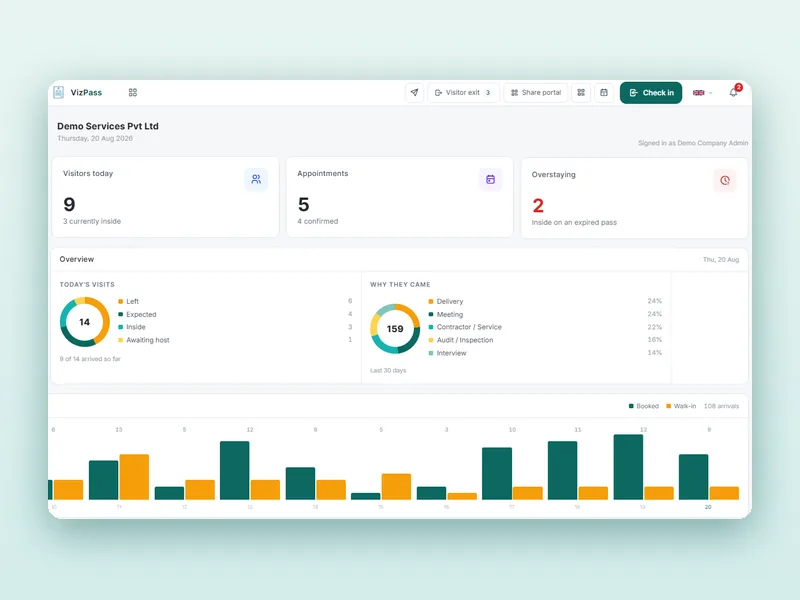Open the apps grid next to VizPass
This screenshot has width=800, height=600.
133,92
